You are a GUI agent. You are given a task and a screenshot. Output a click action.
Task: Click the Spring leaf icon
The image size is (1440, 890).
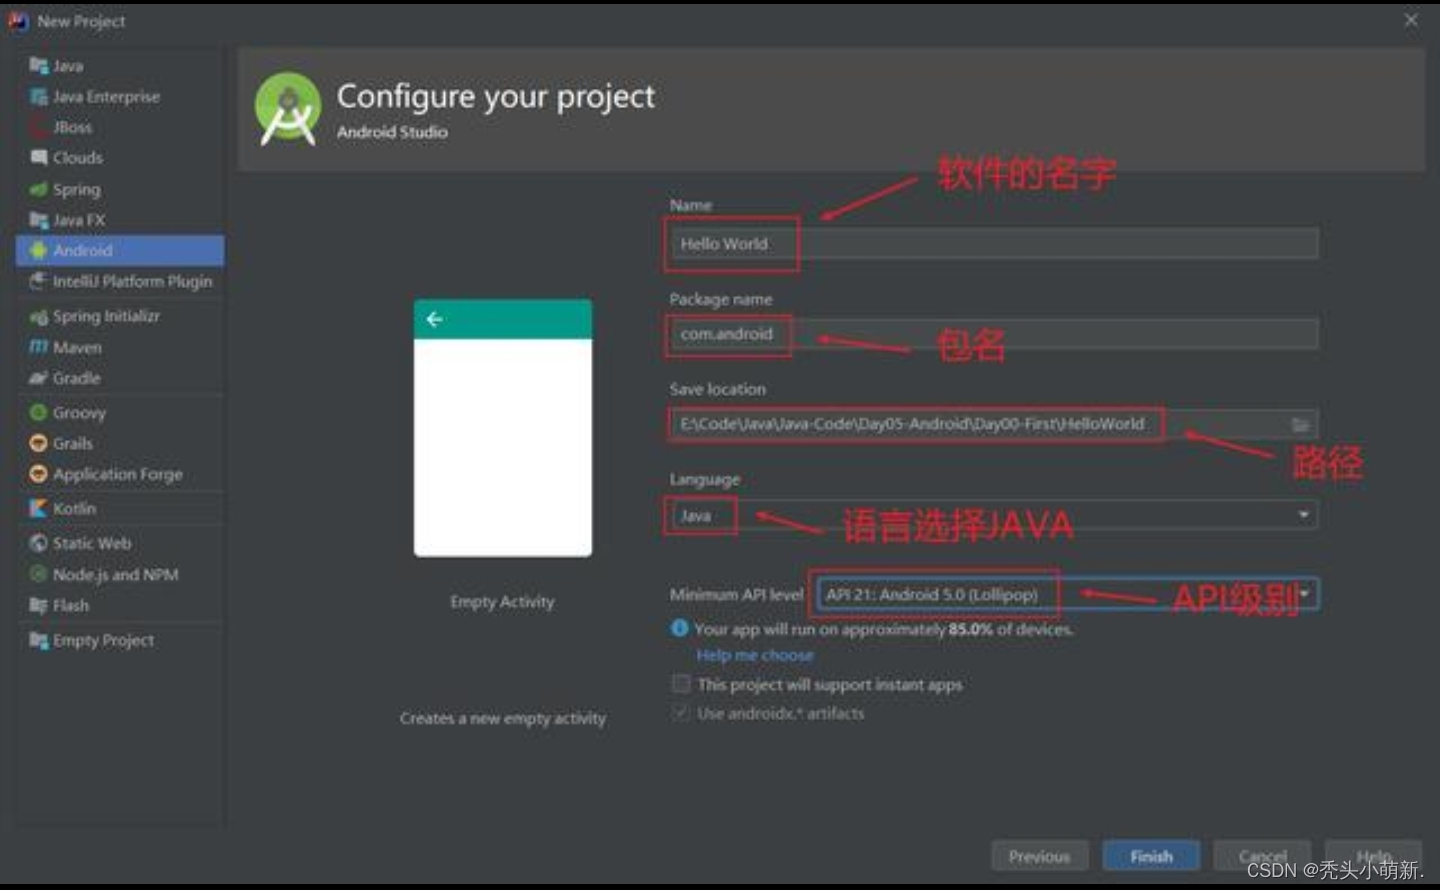[39, 189]
